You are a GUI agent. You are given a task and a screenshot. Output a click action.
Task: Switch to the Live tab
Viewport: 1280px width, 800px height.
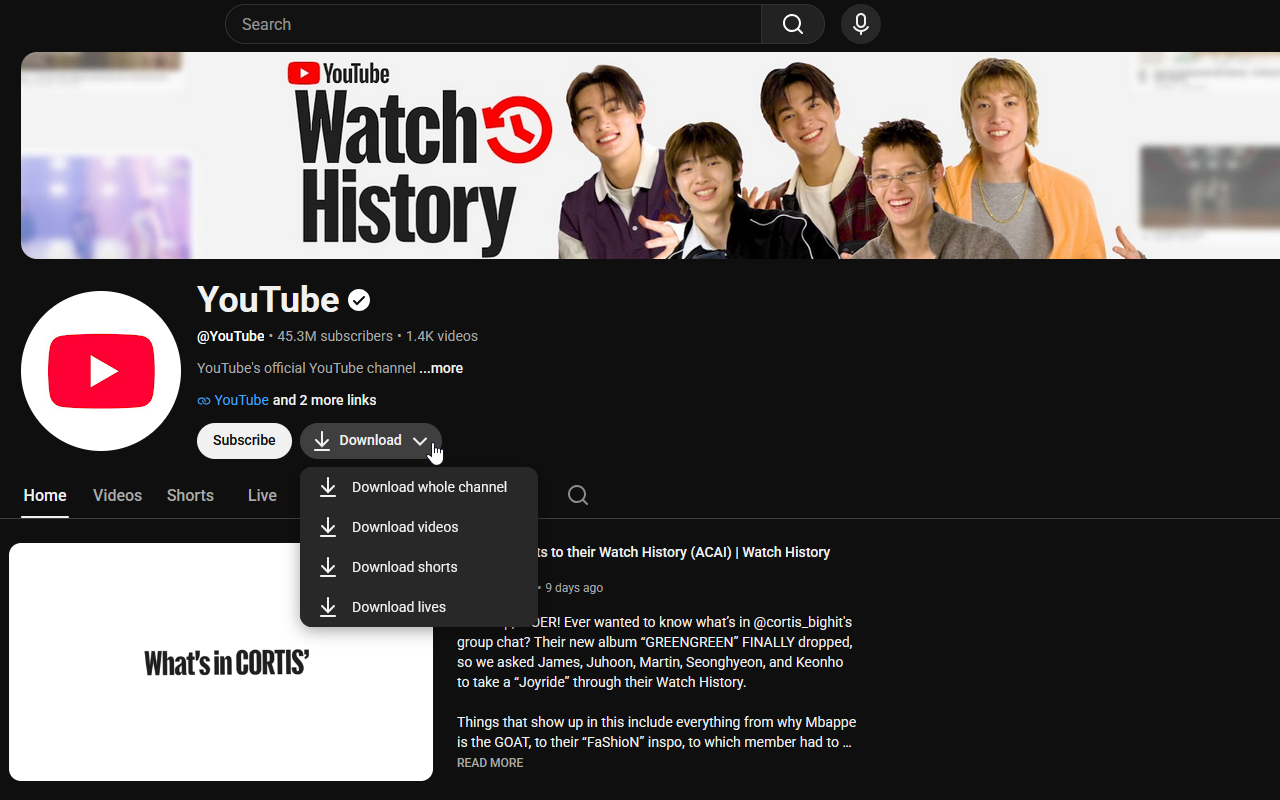click(262, 495)
